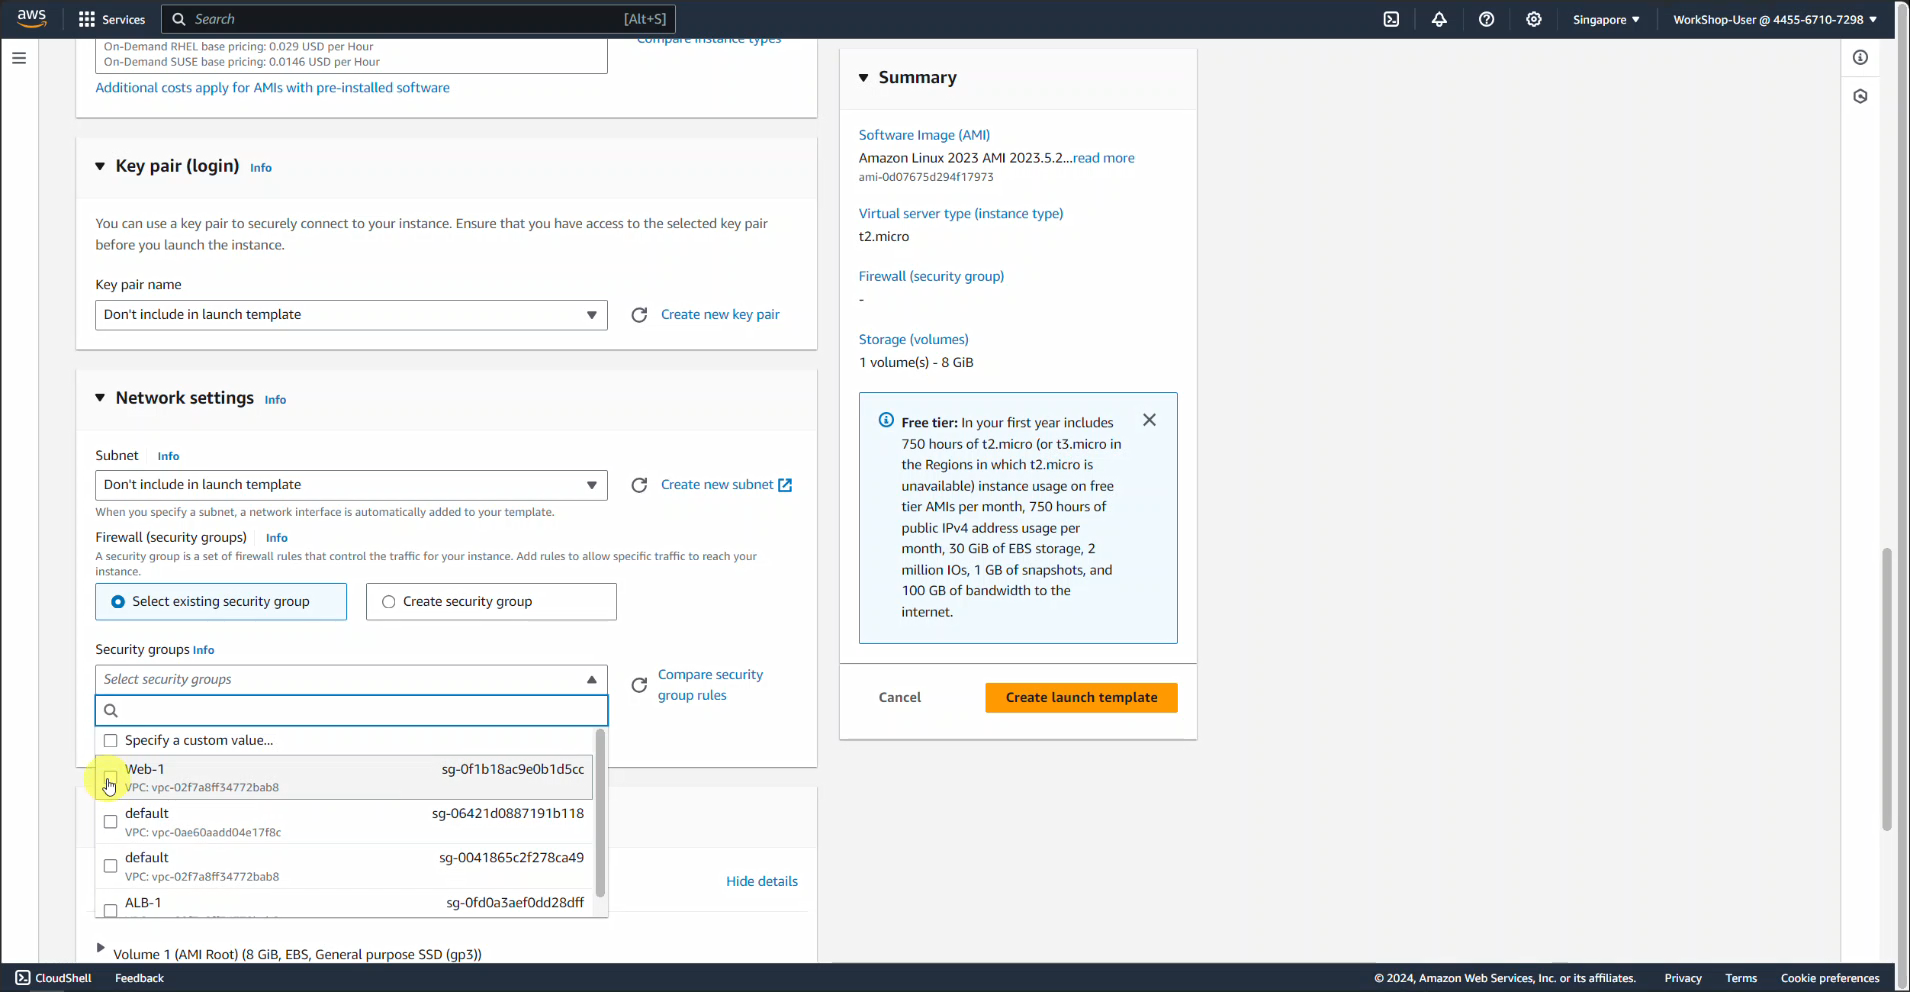The height and width of the screenshot is (992, 1910).
Task: Open Info link next to Network settings
Action: click(275, 400)
